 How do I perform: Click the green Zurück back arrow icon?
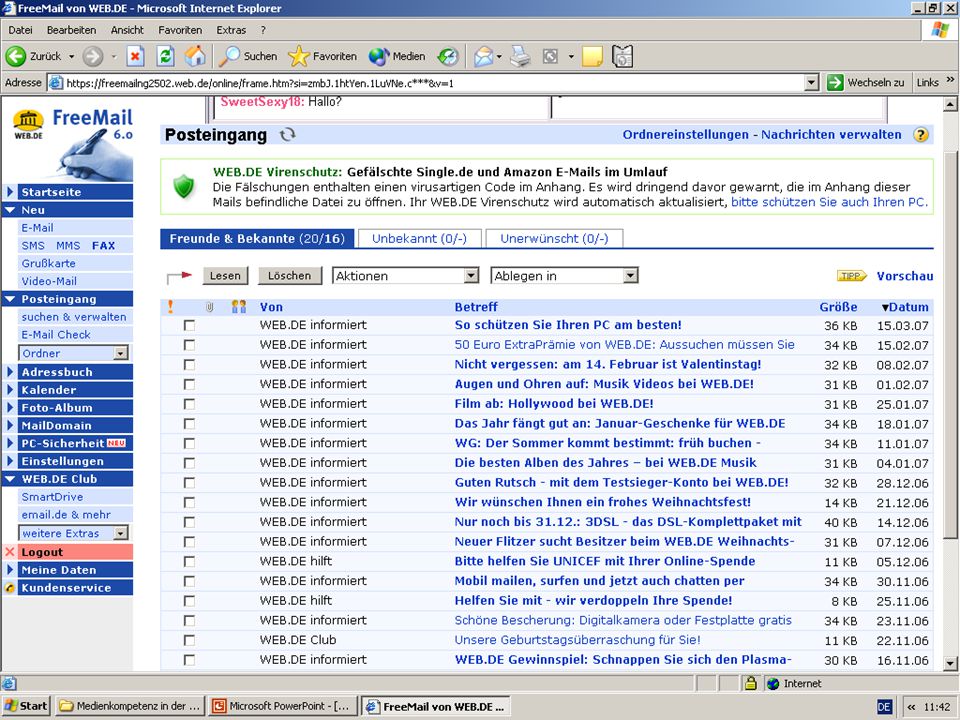pyautogui.click(x=16, y=56)
